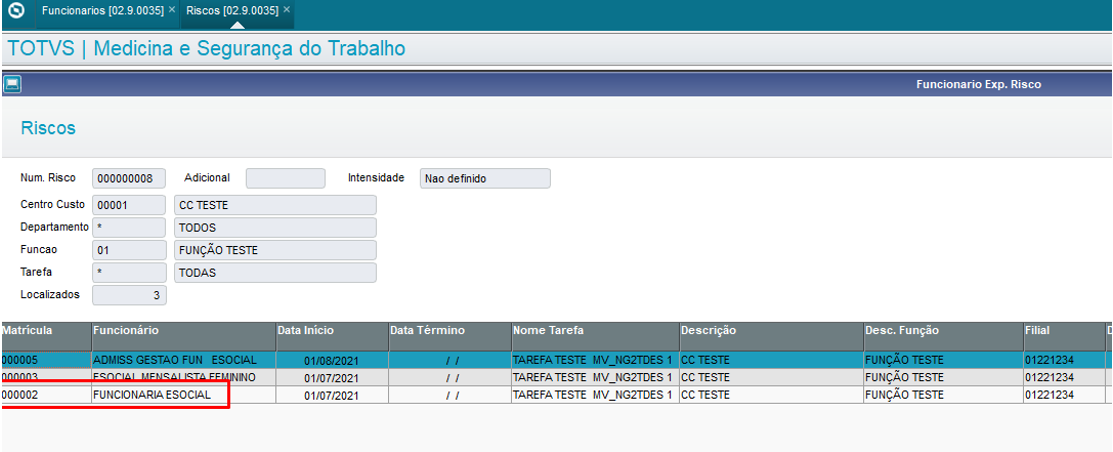Click the empty Adicional field
This screenshot has width=1113, height=452.
(x=285, y=178)
